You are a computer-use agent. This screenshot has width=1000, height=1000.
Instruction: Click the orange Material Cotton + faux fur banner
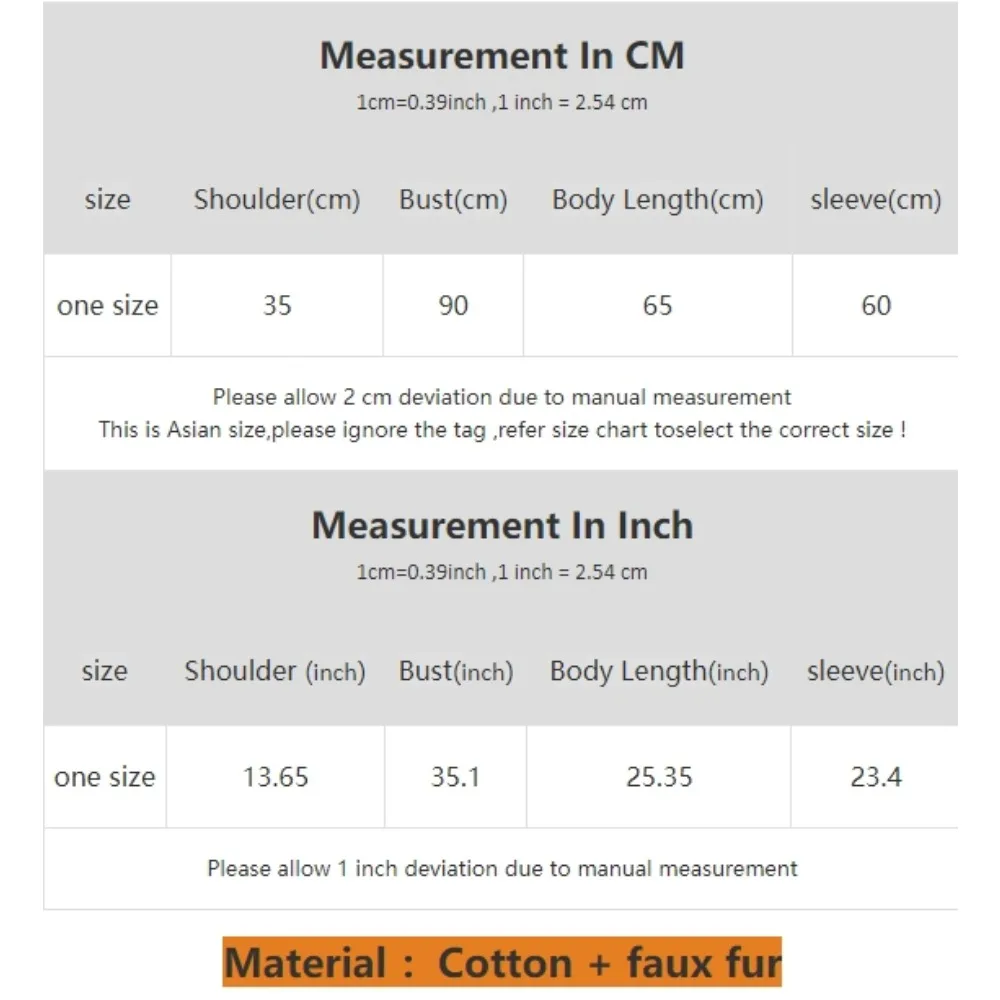tap(502, 962)
